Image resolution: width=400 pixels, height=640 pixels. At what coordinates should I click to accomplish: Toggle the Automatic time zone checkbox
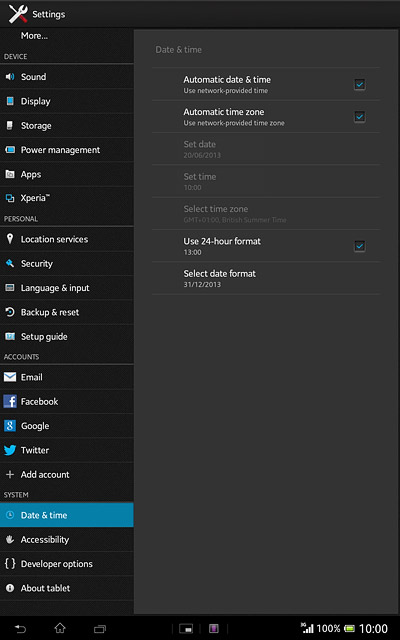[x=359, y=117]
